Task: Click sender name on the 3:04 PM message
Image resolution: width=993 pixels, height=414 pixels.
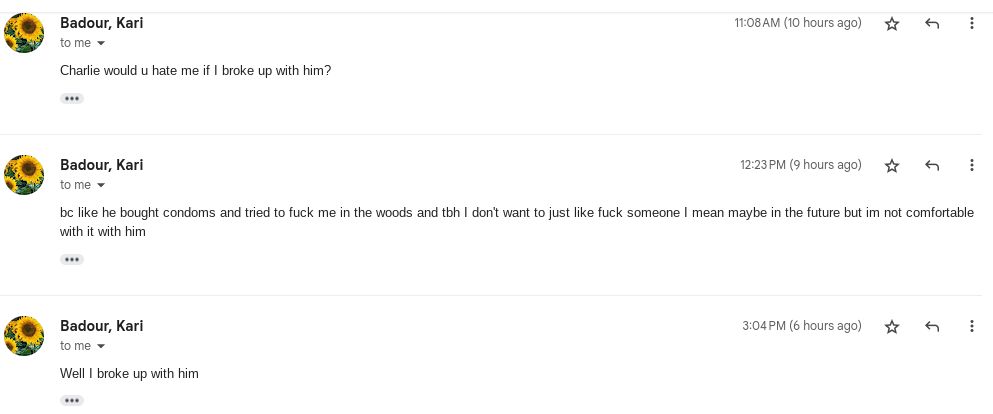Action: tap(101, 326)
